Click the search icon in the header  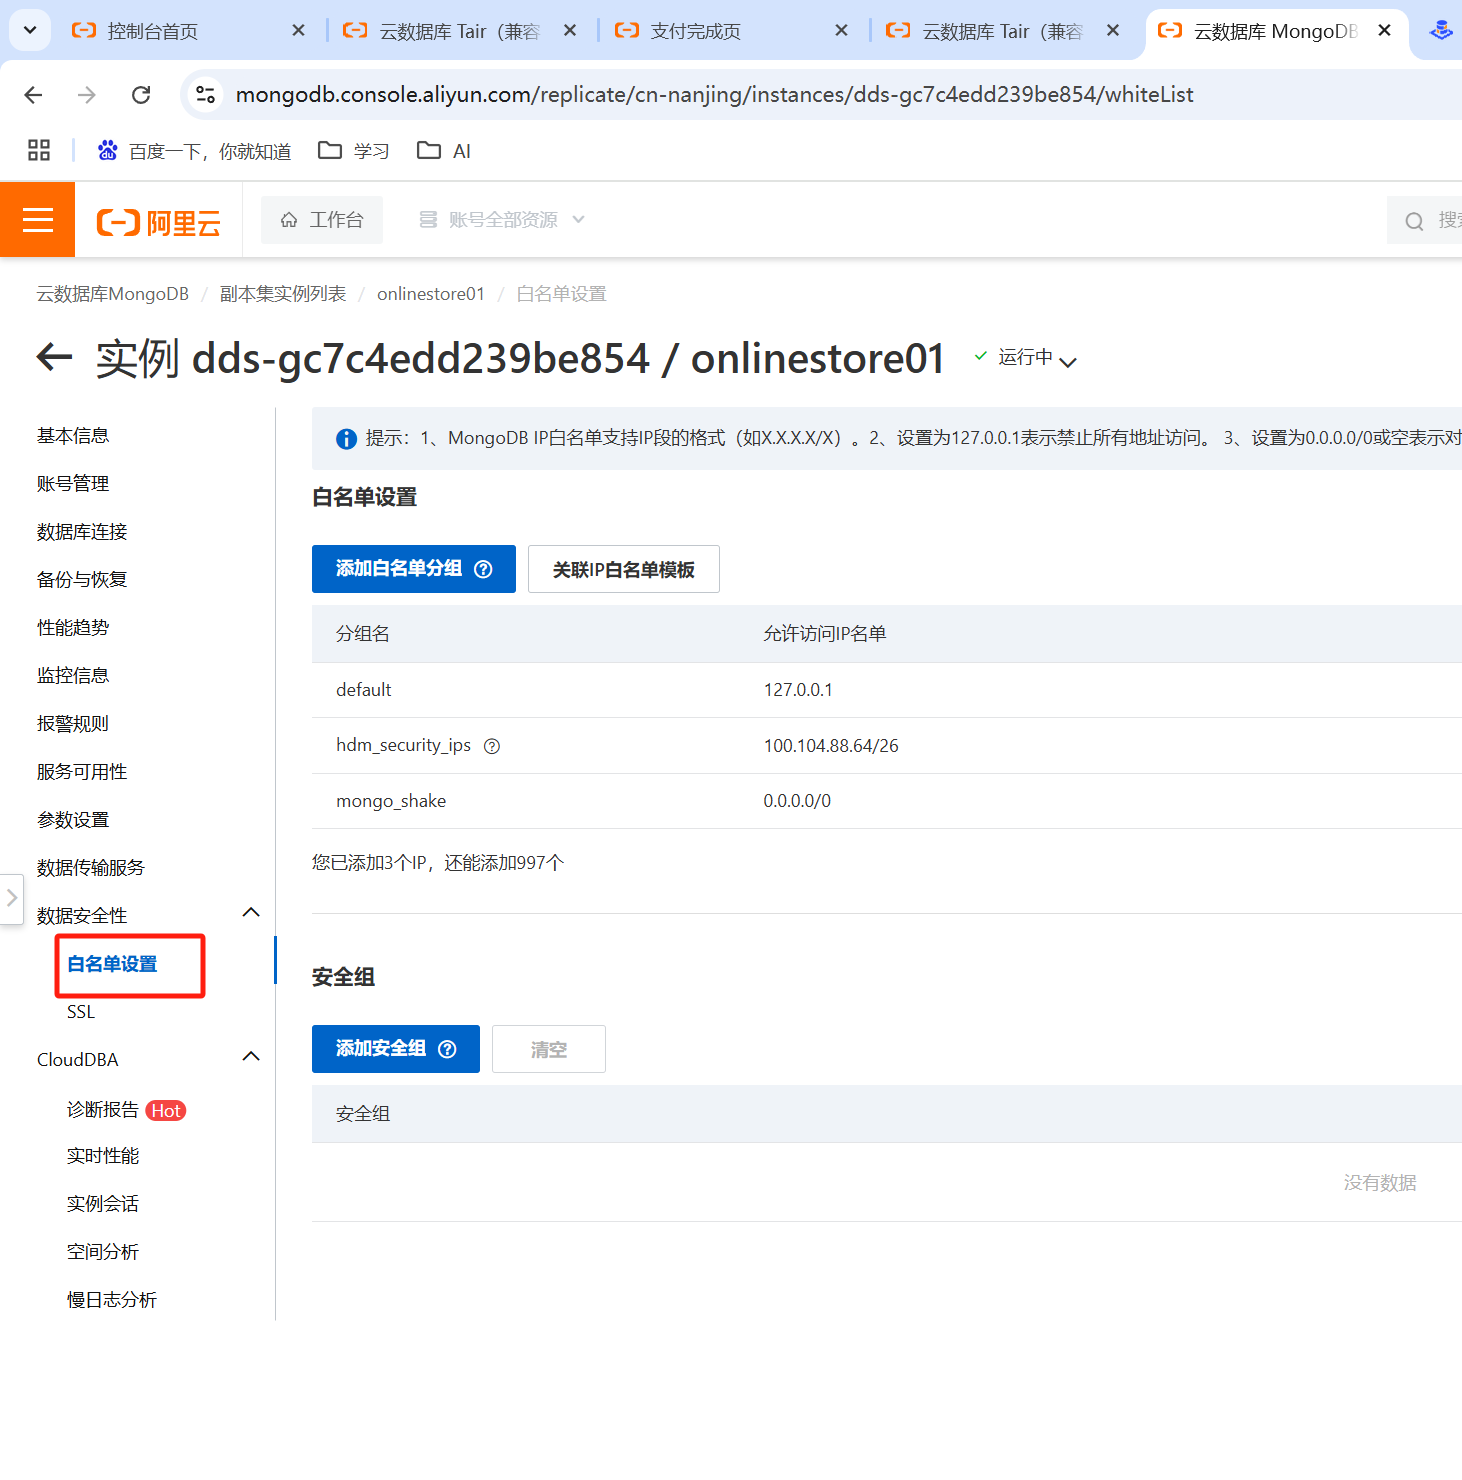[x=1414, y=221]
